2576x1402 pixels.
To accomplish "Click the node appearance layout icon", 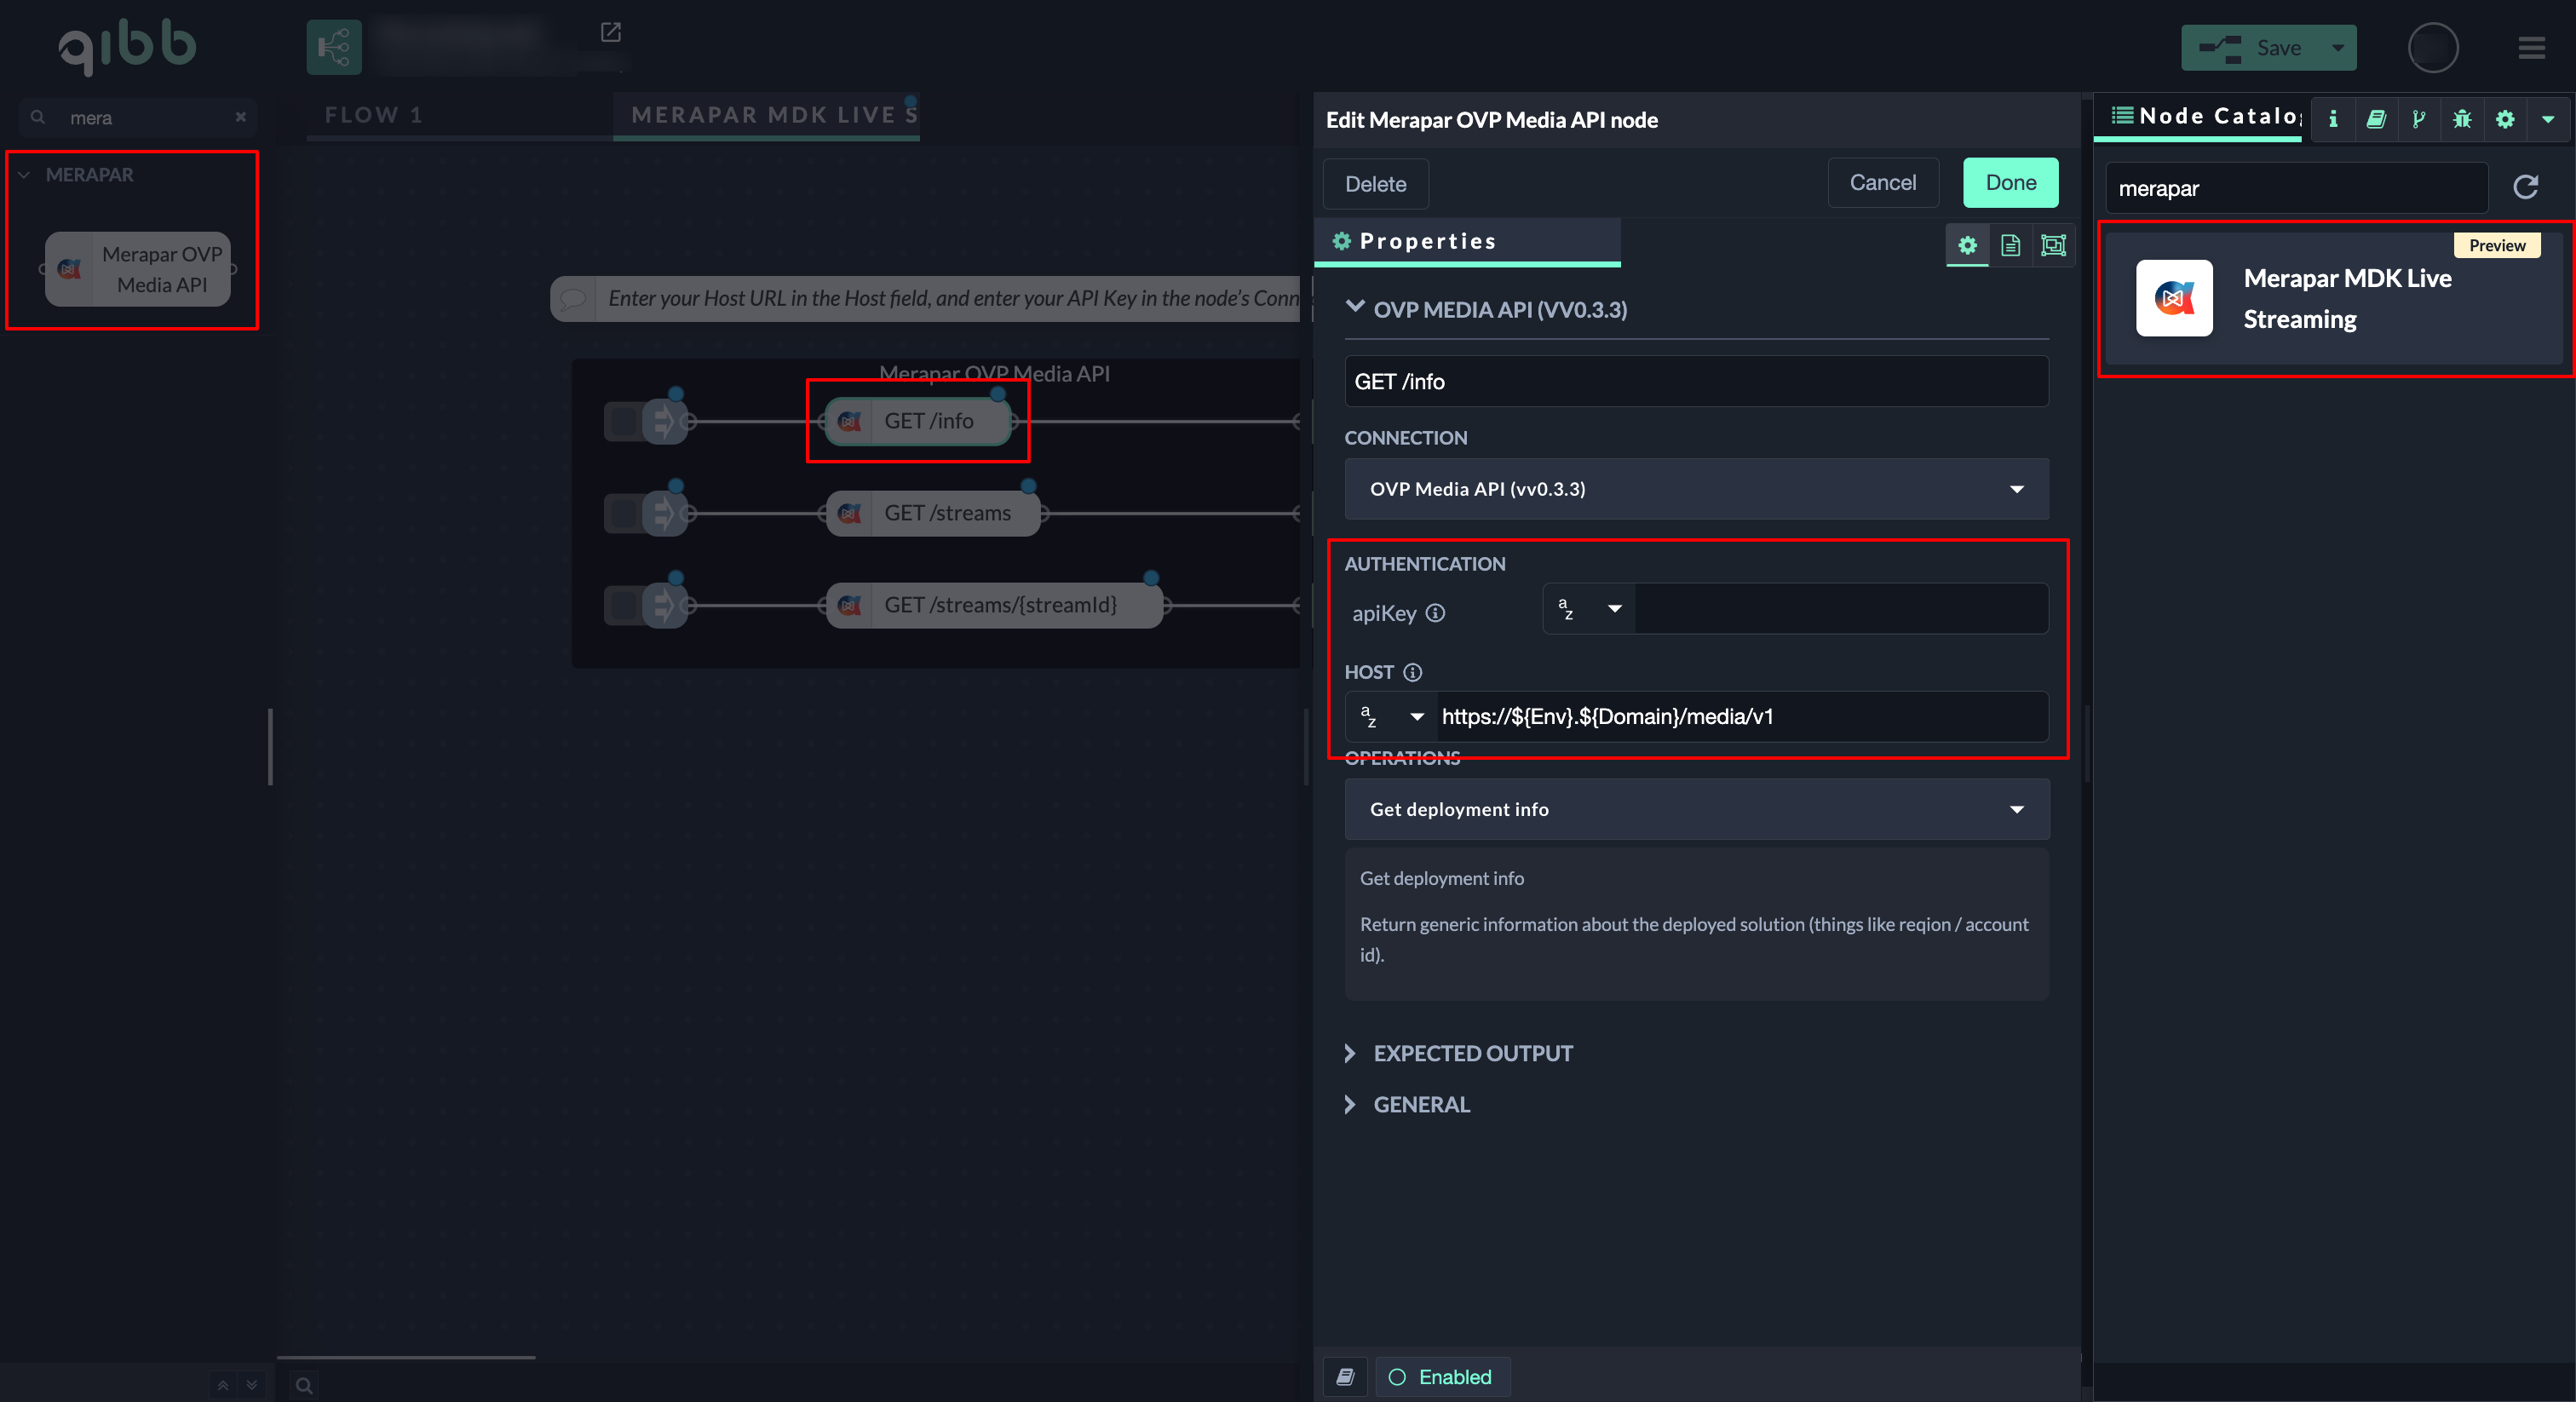I will click(x=2052, y=245).
